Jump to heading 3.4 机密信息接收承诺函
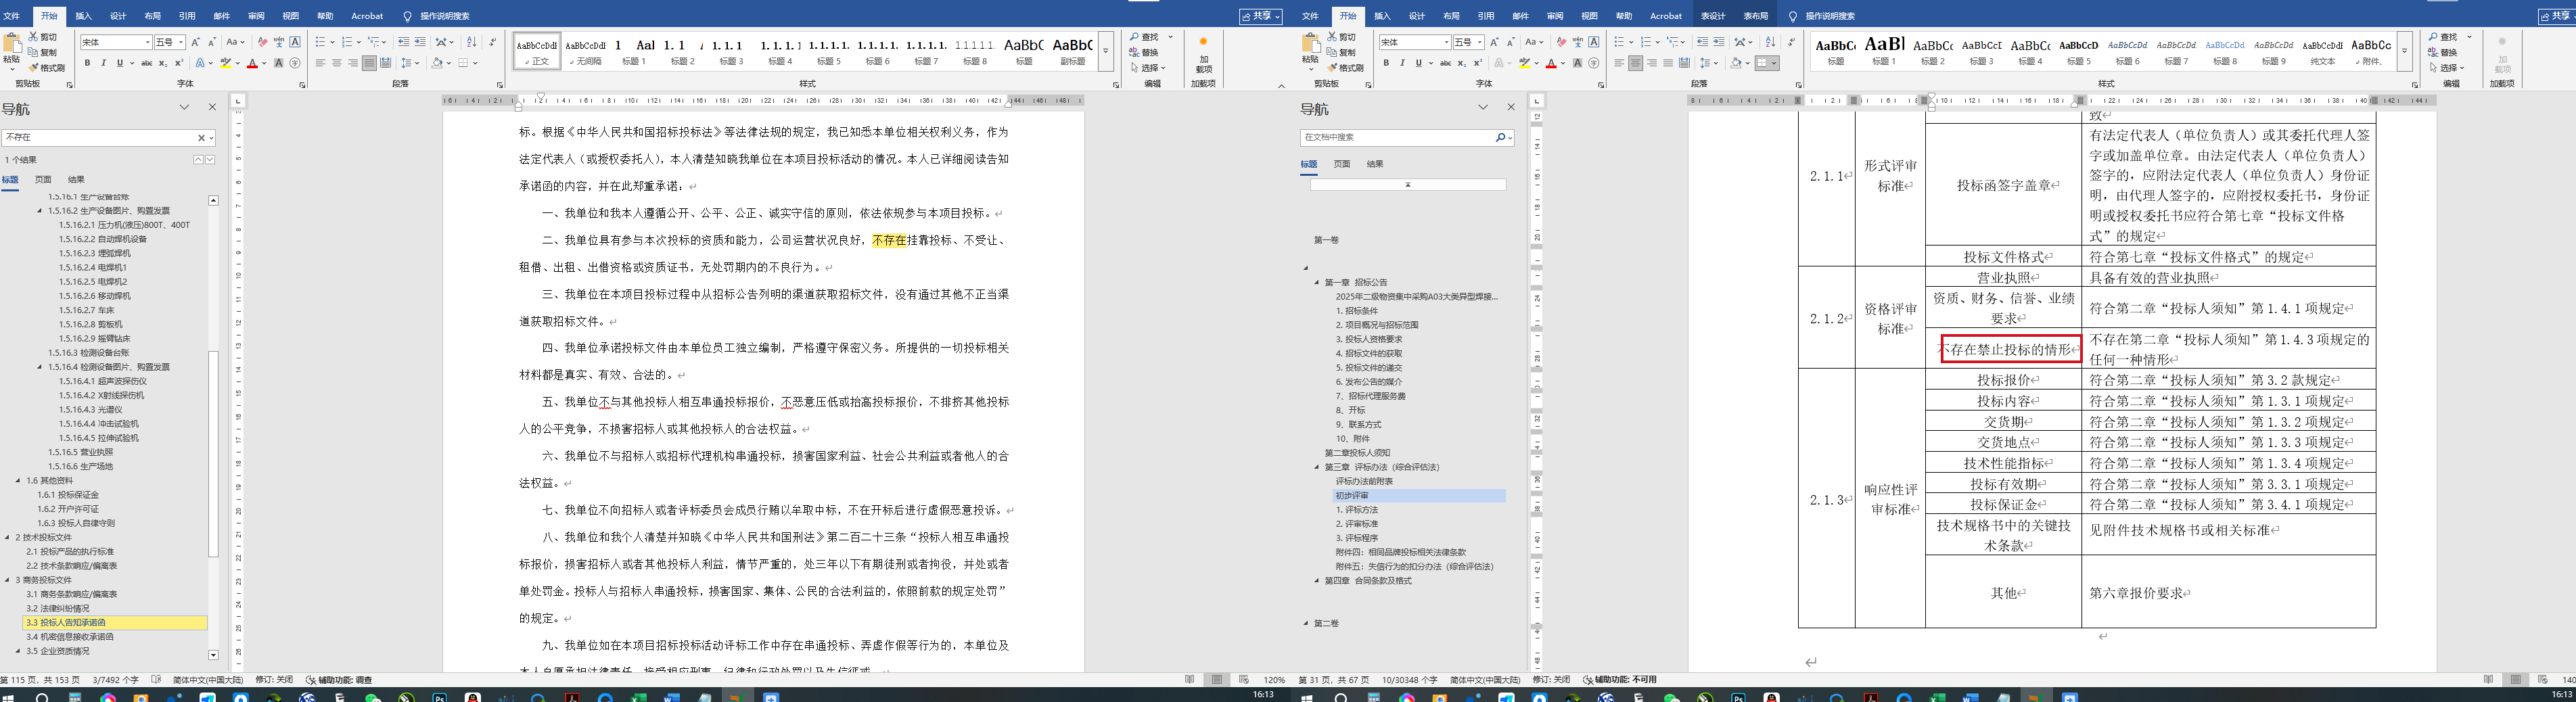 pyautogui.click(x=70, y=637)
